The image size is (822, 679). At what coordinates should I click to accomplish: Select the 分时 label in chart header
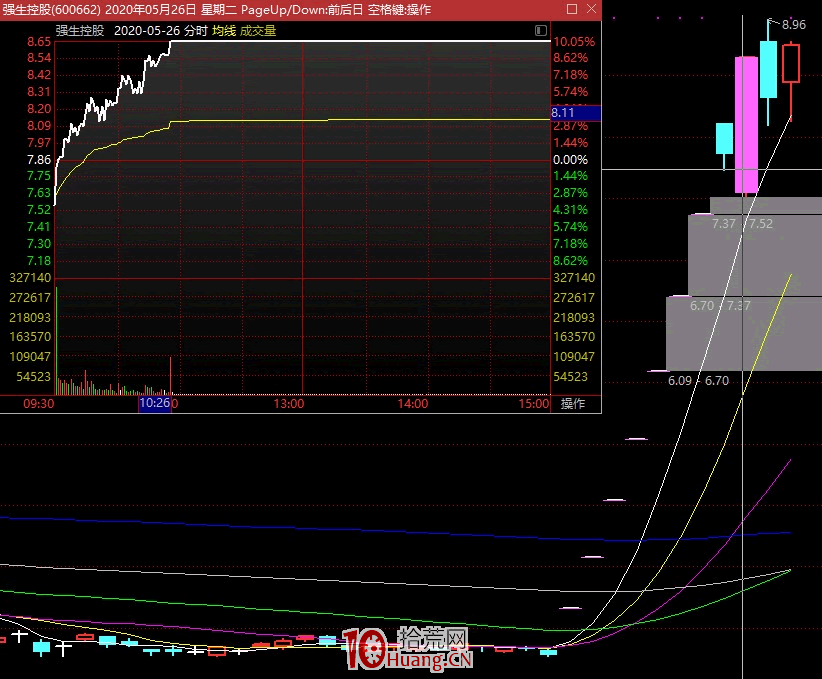(x=195, y=31)
